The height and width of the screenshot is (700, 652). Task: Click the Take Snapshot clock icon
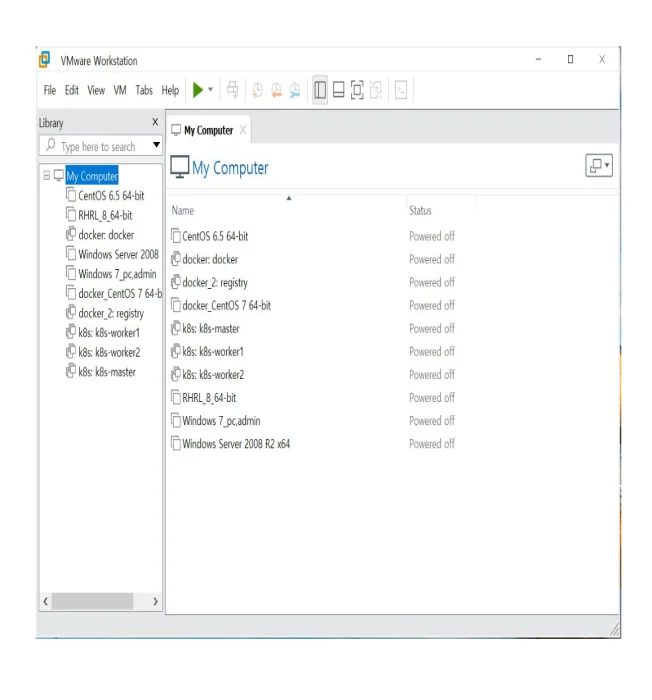(257, 90)
